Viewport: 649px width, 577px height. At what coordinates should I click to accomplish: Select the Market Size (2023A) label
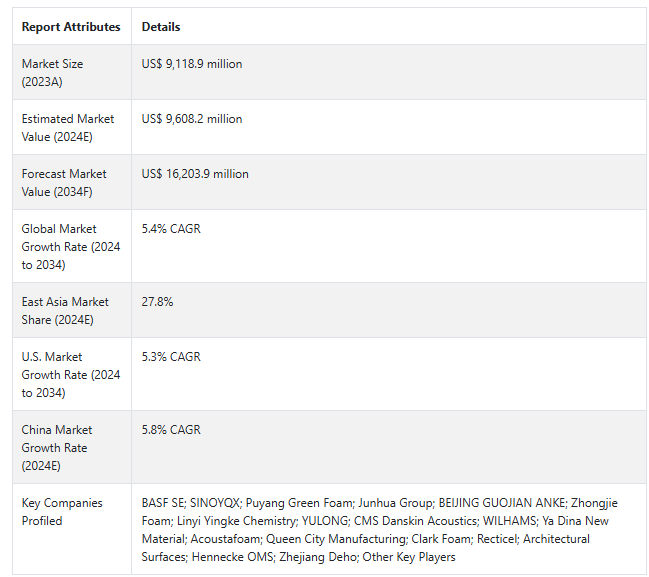tap(53, 72)
